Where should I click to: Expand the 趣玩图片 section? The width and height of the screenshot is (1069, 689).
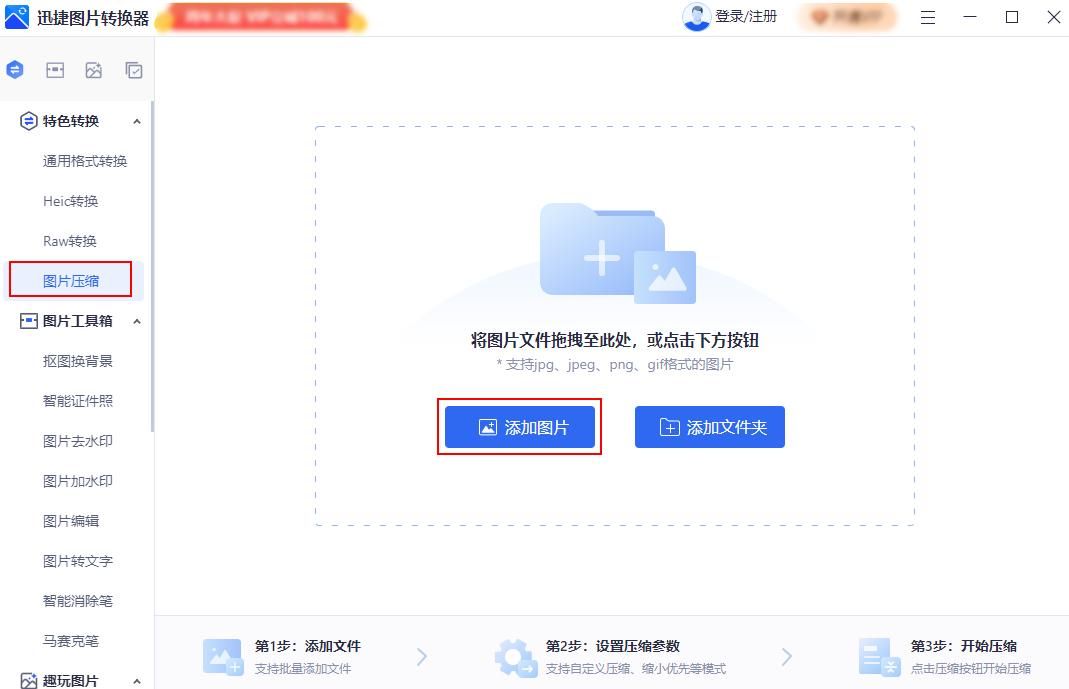(137, 680)
